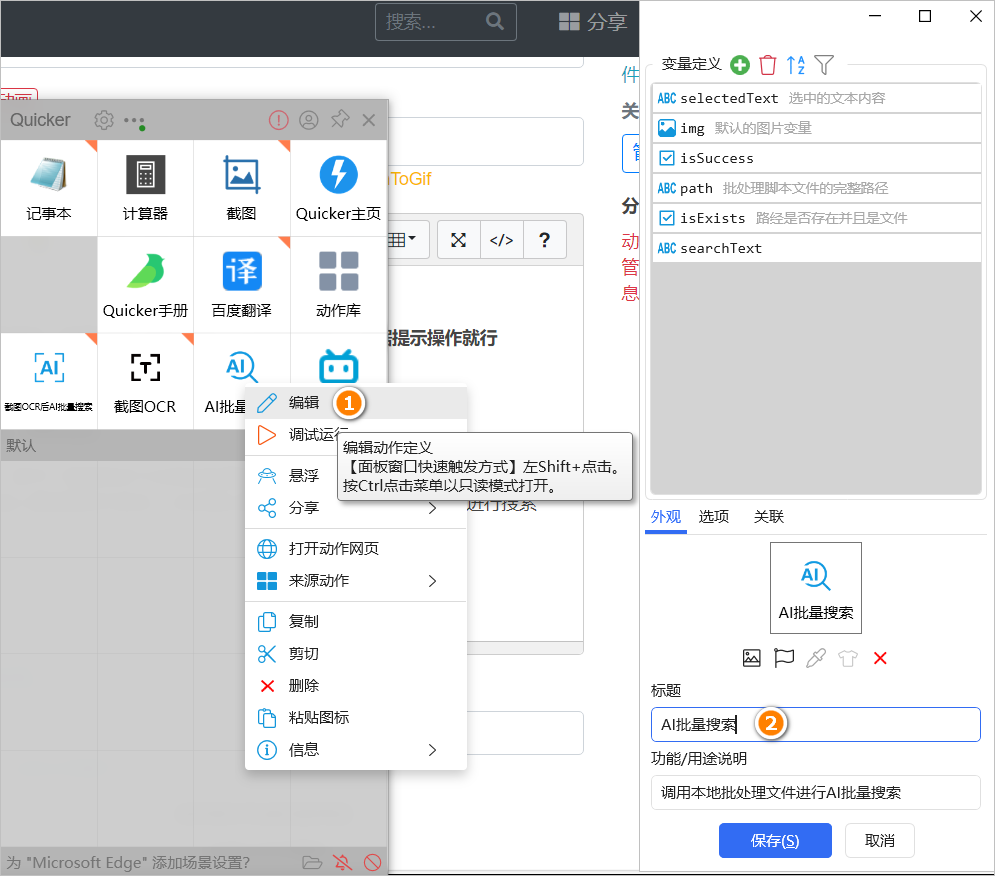Image resolution: width=995 pixels, height=876 pixels.
Task: Select 编辑 in context menu
Action: pyautogui.click(x=356, y=402)
